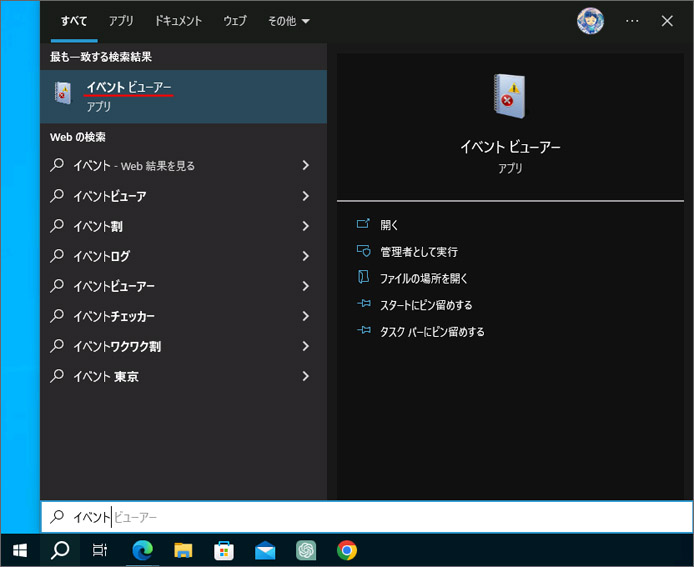Screen dimensions: 694x567
Task: Click the magnifier icon in search box
Action: click(x=57, y=517)
